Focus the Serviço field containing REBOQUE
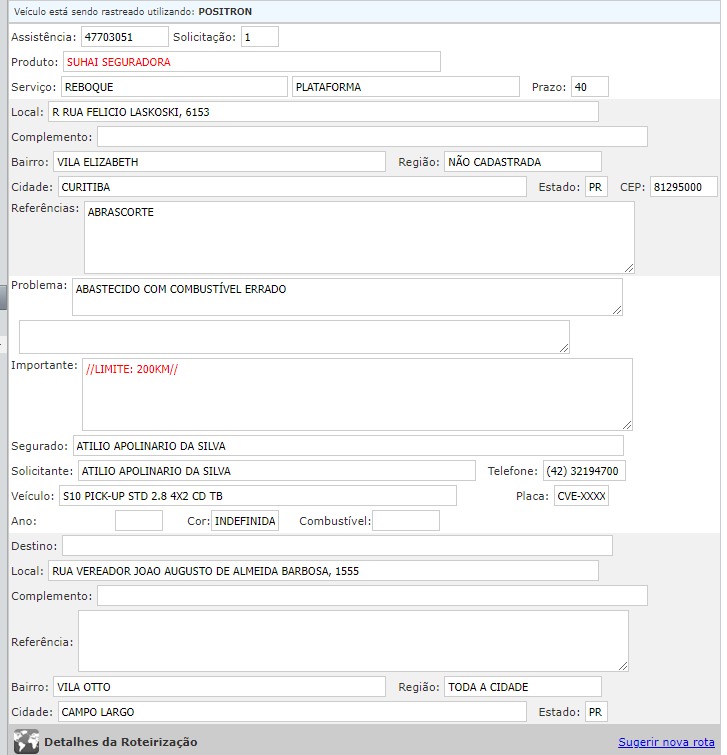The image size is (727, 755). click(x=174, y=87)
